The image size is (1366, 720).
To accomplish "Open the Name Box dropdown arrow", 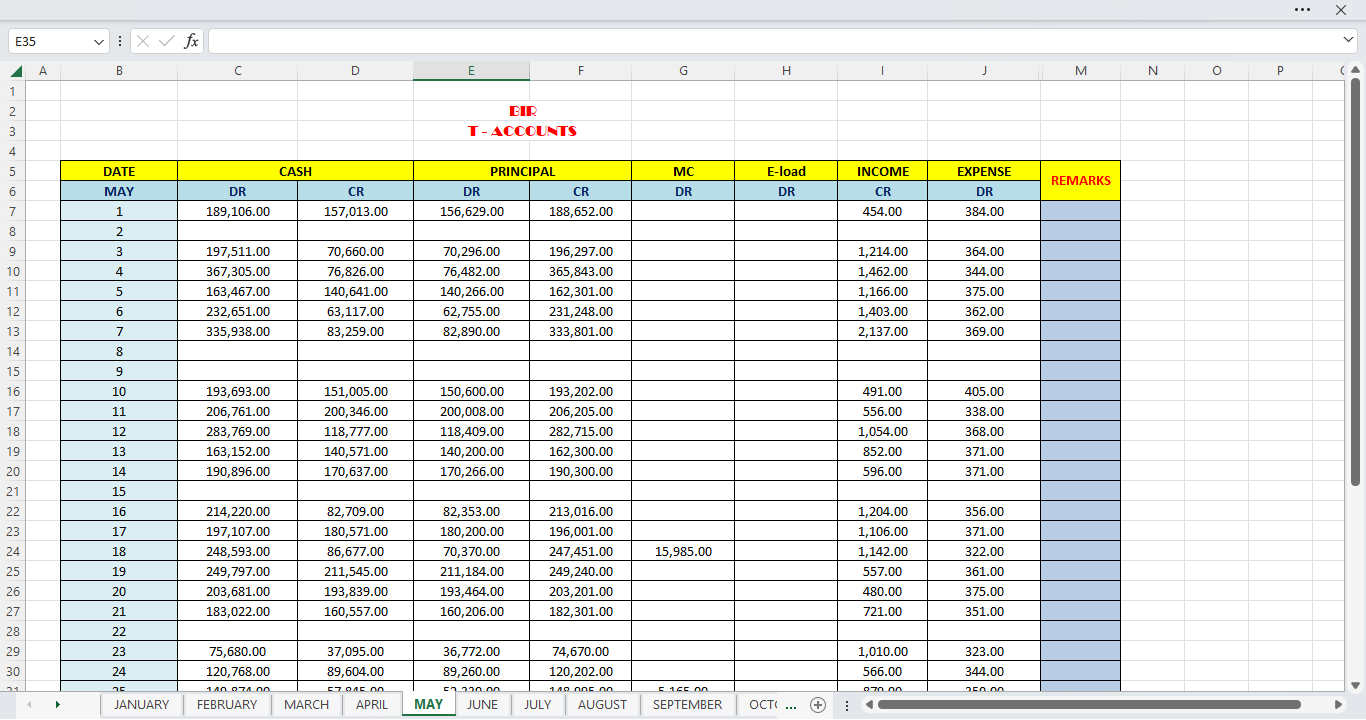I will (99, 41).
